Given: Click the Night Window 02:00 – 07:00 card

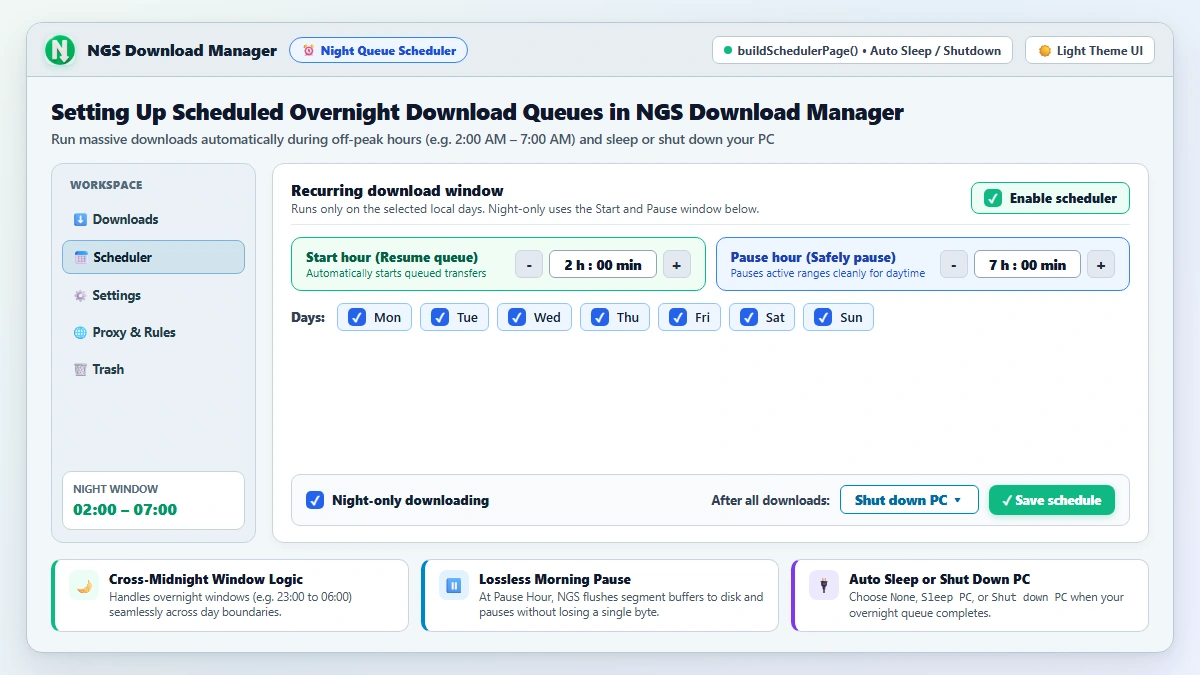Looking at the screenshot, I should coord(153,500).
